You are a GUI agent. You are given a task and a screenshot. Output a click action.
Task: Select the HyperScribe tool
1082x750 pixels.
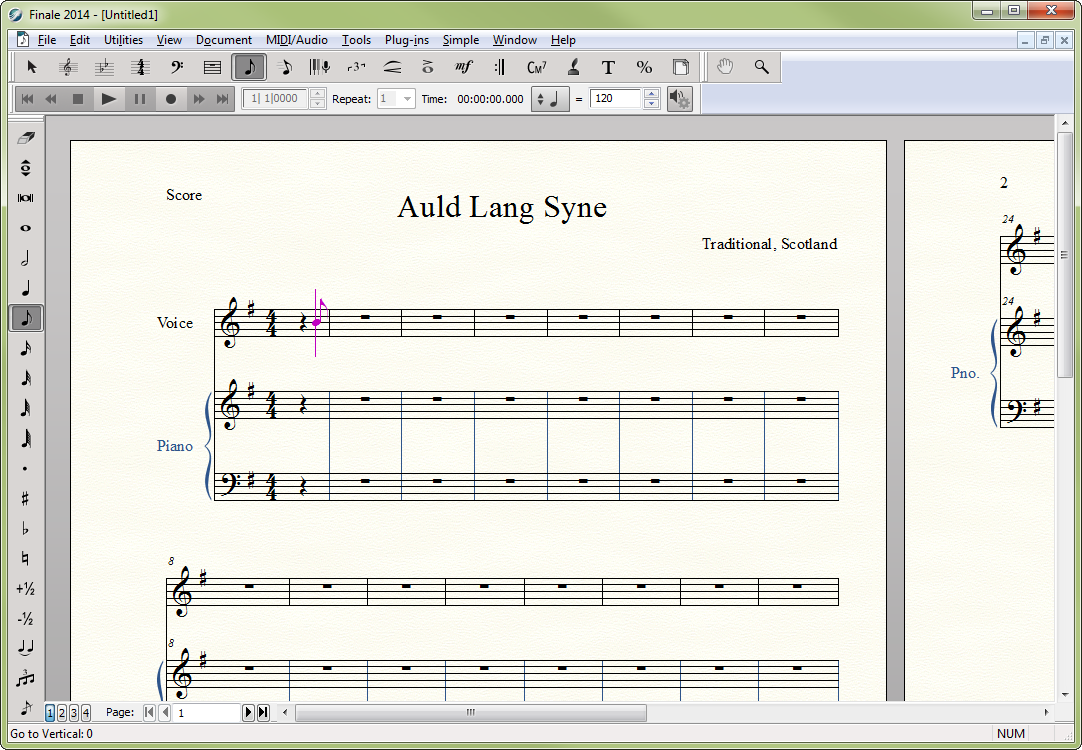coord(319,67)
